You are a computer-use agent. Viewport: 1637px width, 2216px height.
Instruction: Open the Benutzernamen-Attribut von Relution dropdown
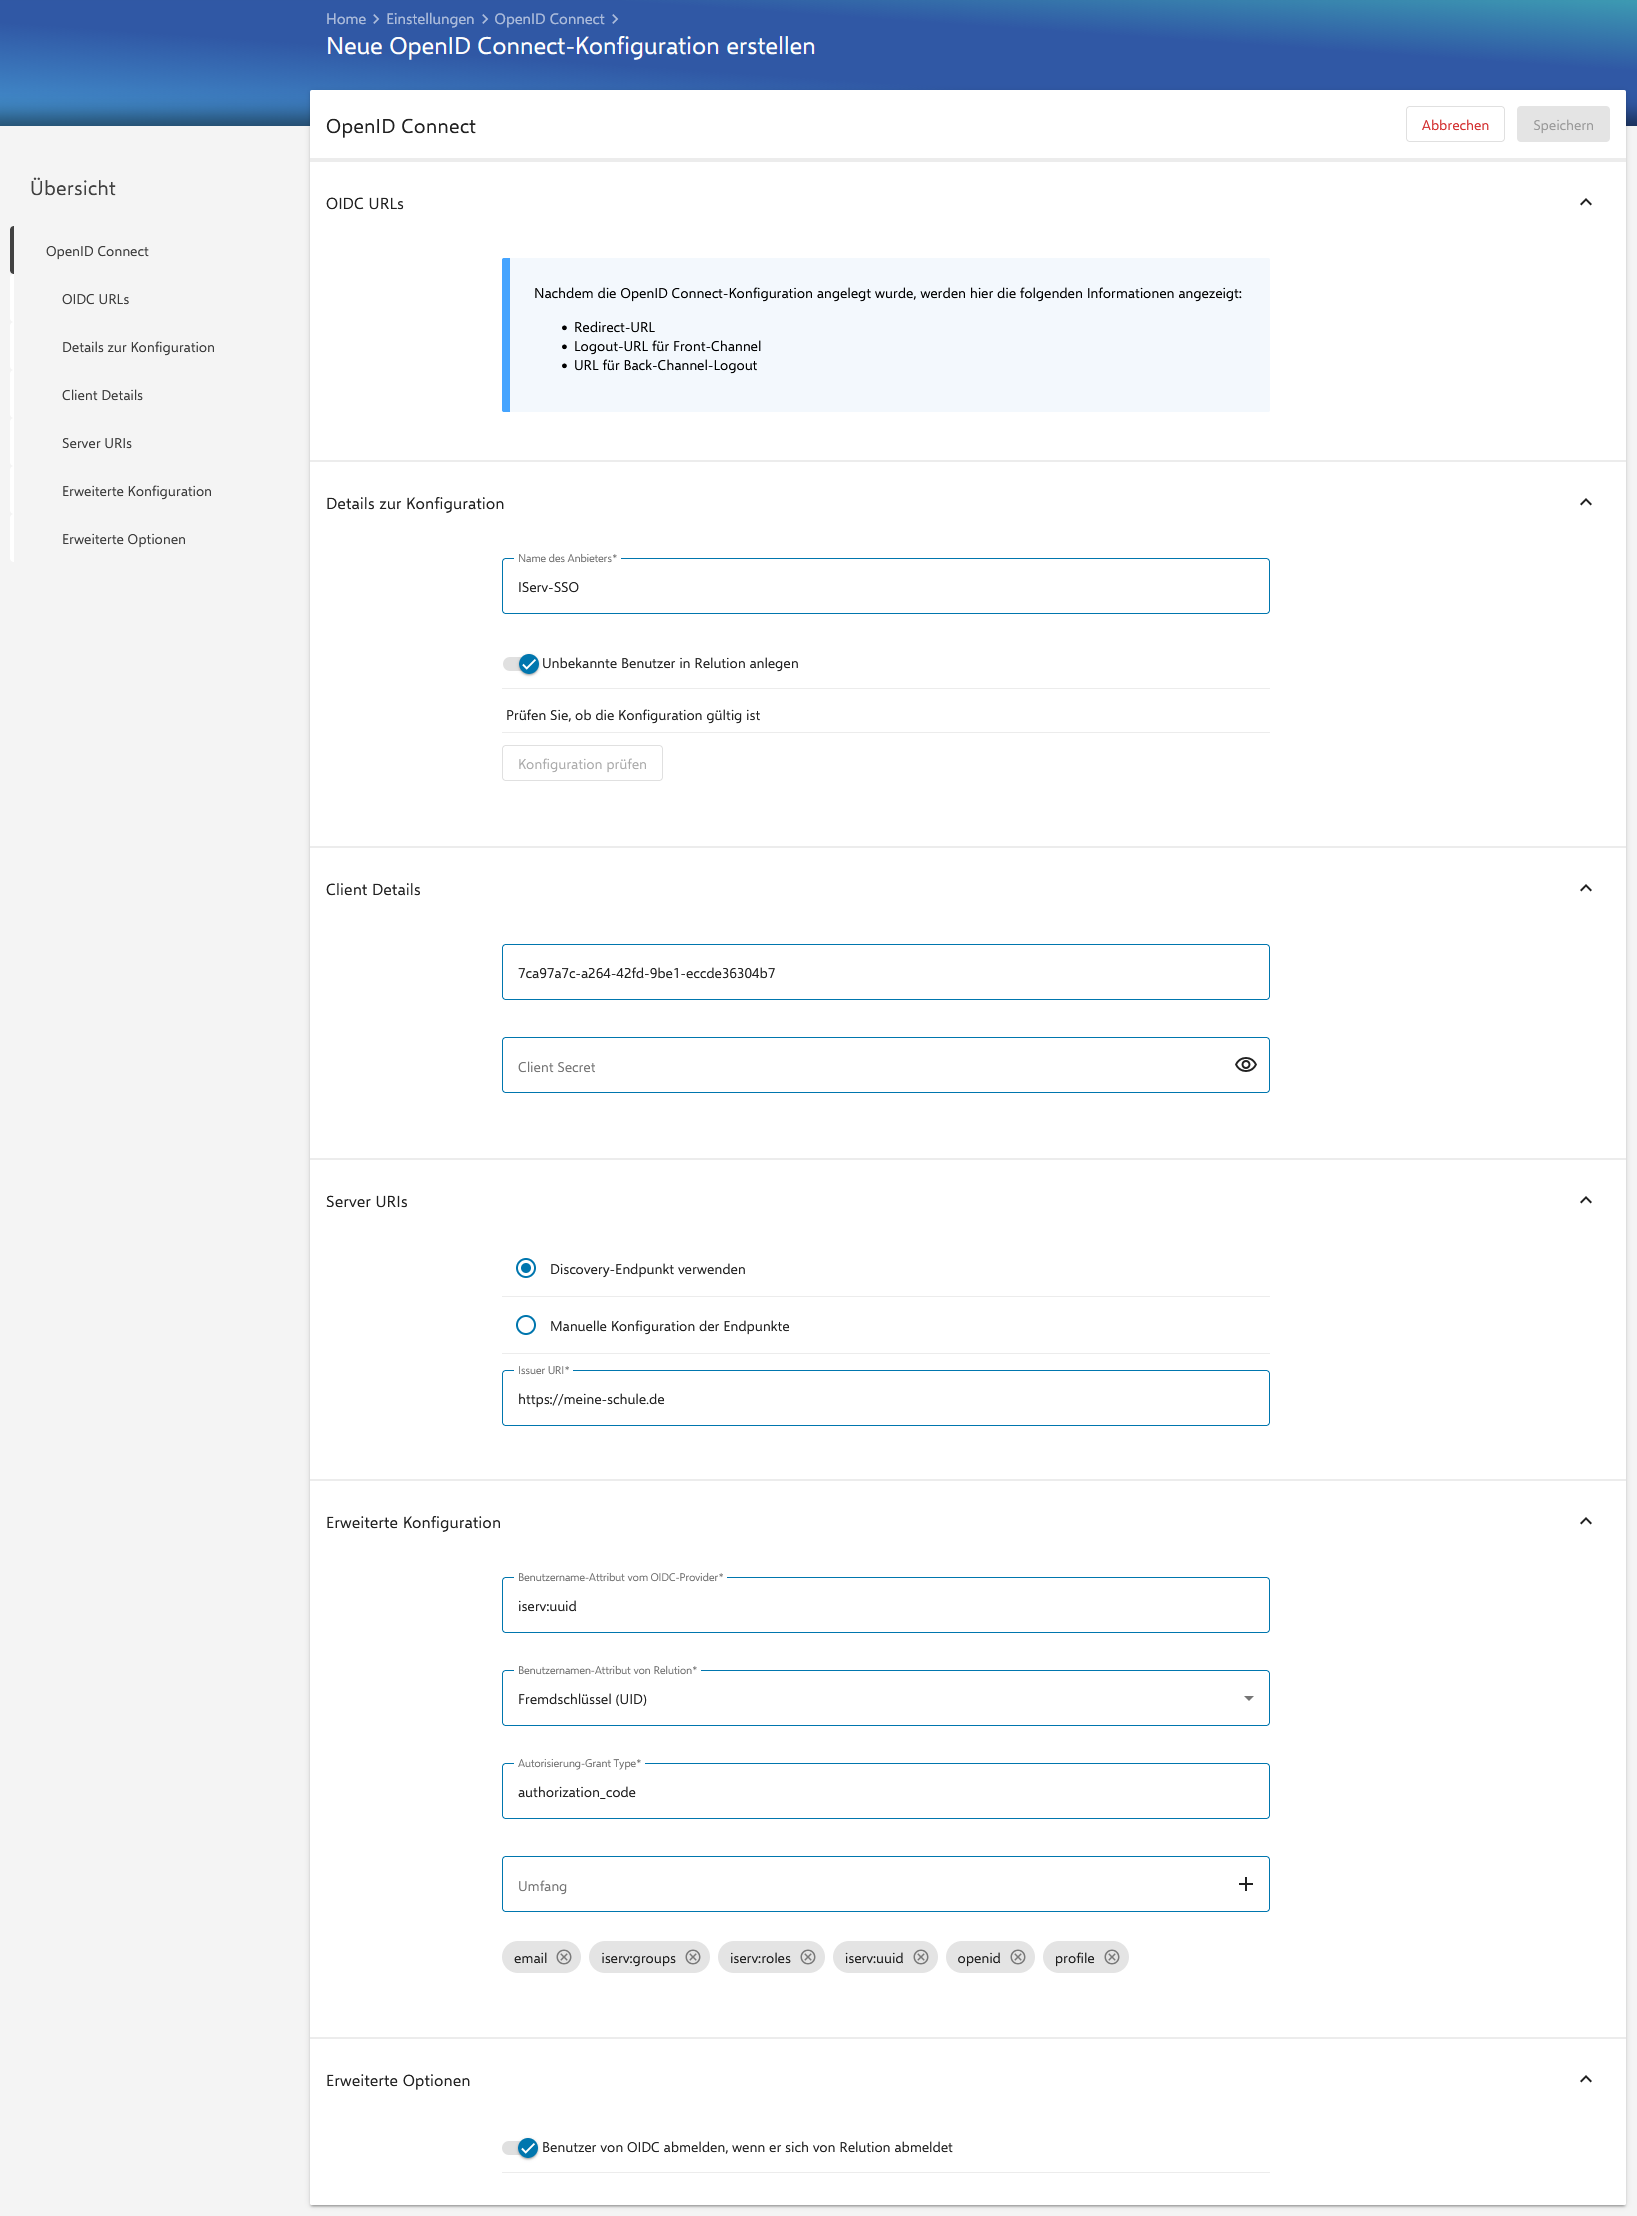[x=886, y=1698]
